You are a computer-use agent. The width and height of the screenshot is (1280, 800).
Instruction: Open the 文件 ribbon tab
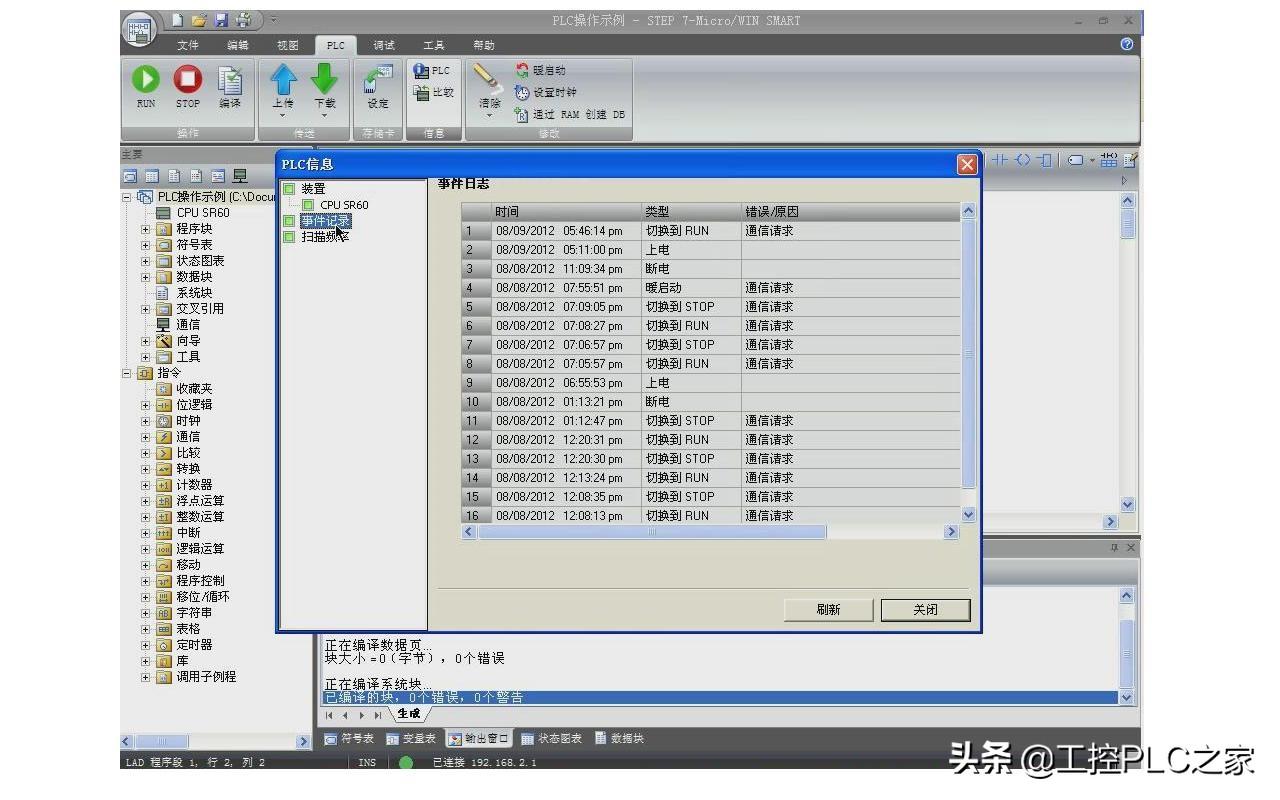pyautogui.click(x=188, y=45)
